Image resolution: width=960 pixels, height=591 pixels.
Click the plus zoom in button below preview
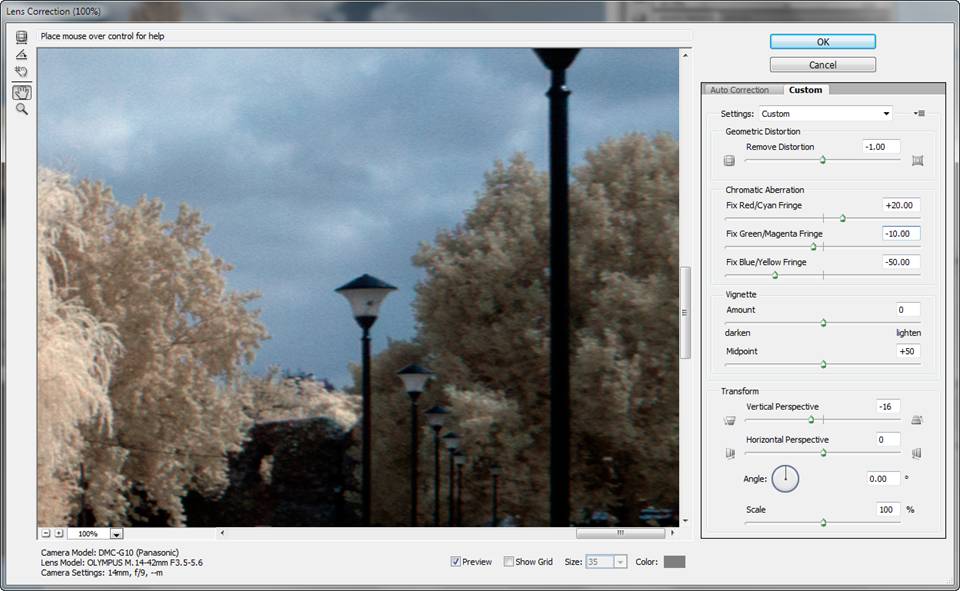(58, 534)
